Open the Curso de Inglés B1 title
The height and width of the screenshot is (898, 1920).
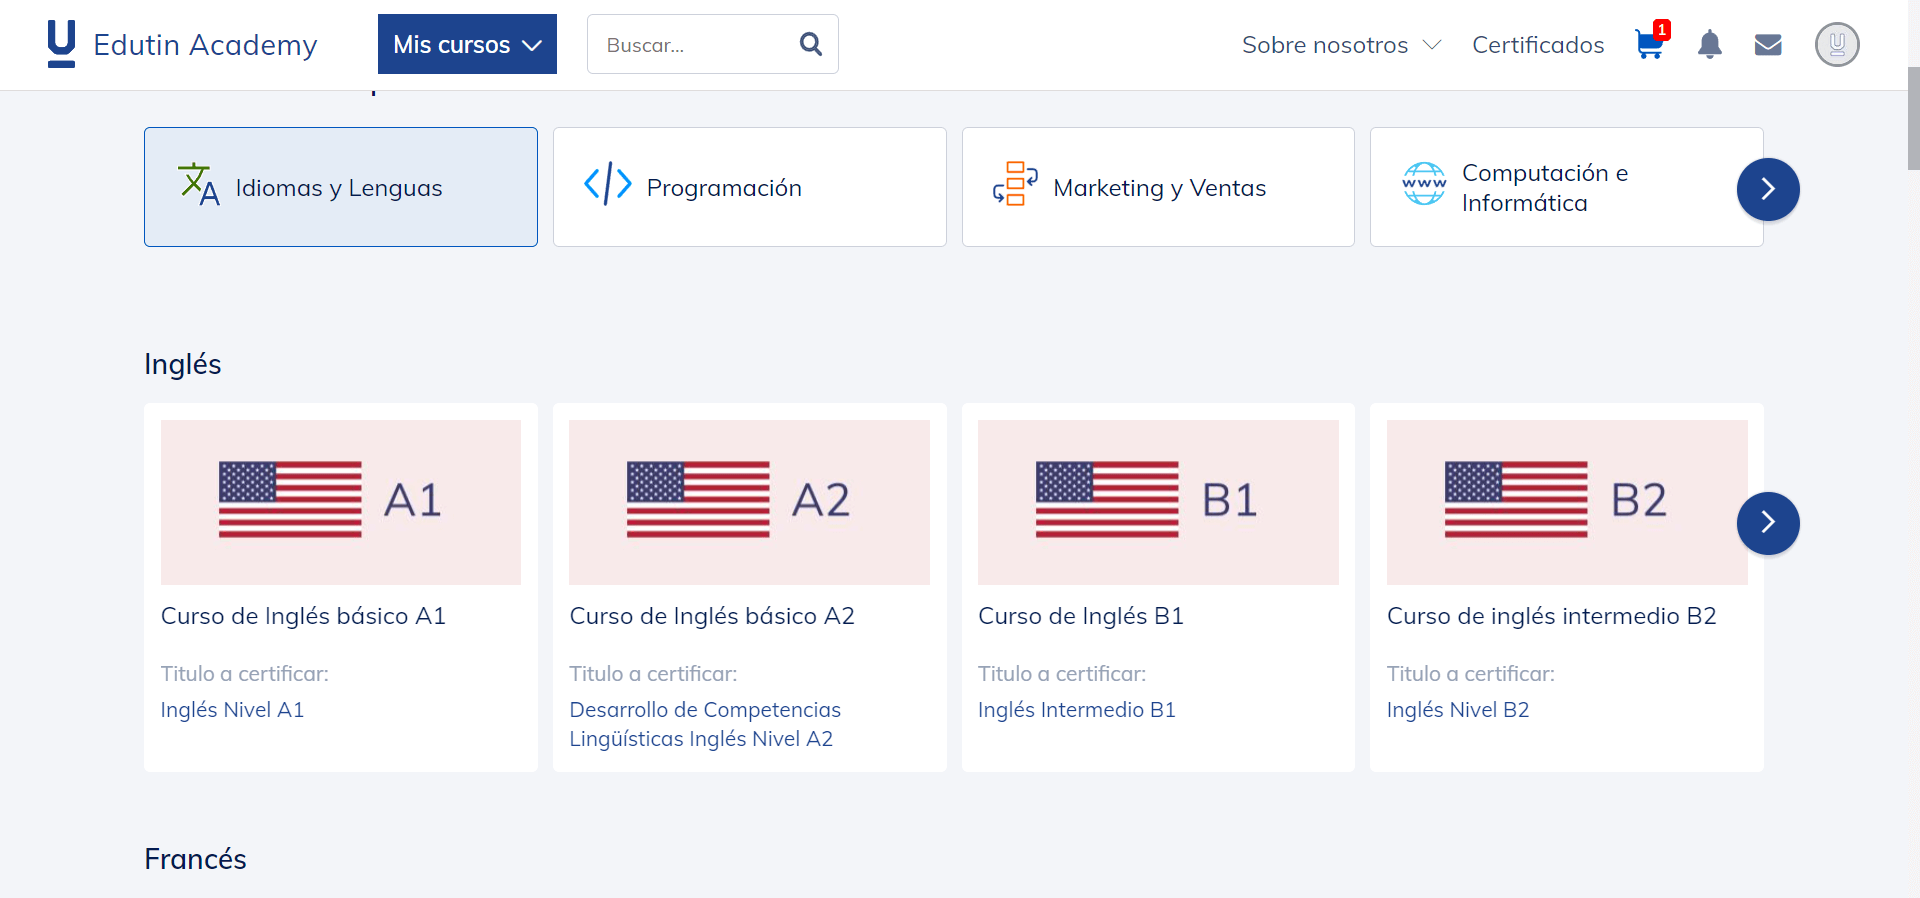click(1081, 616)
